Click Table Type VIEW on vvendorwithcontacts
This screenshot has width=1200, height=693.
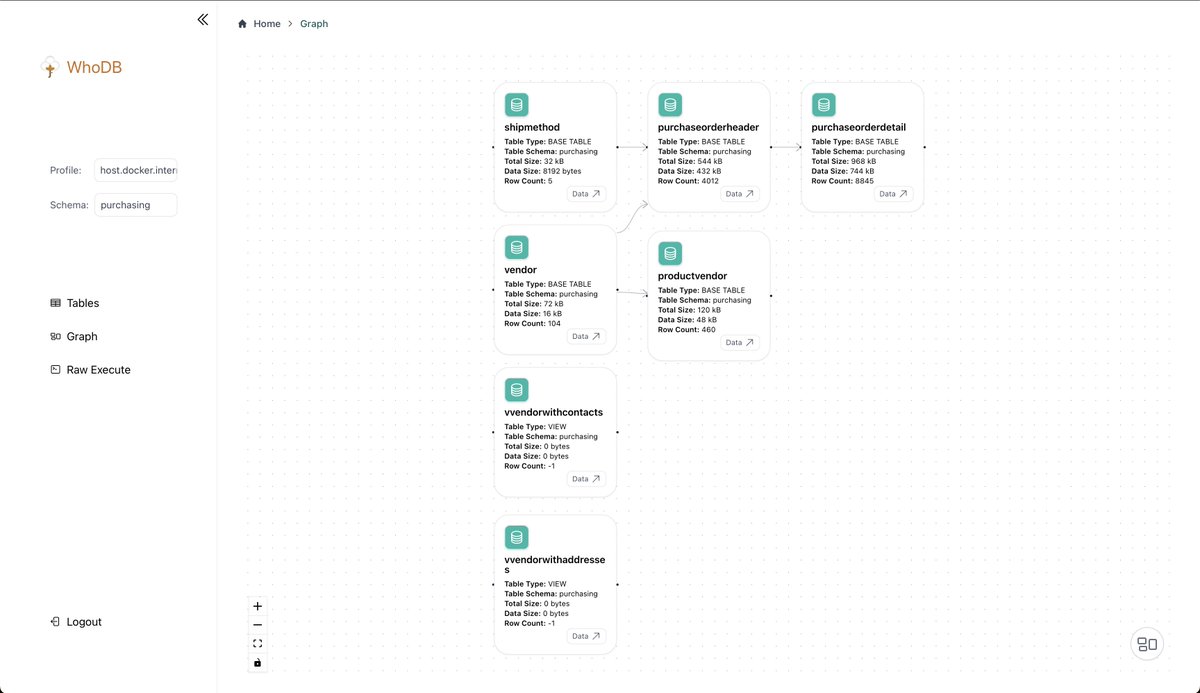536,427
